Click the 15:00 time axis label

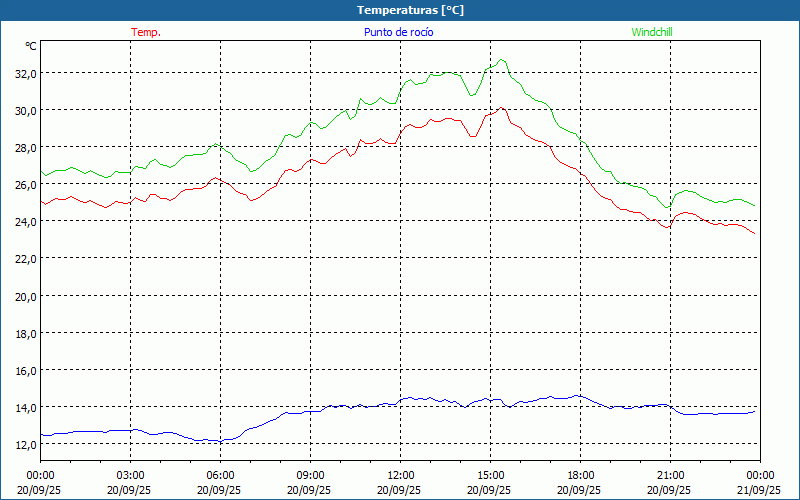click(x=490, y=475)
